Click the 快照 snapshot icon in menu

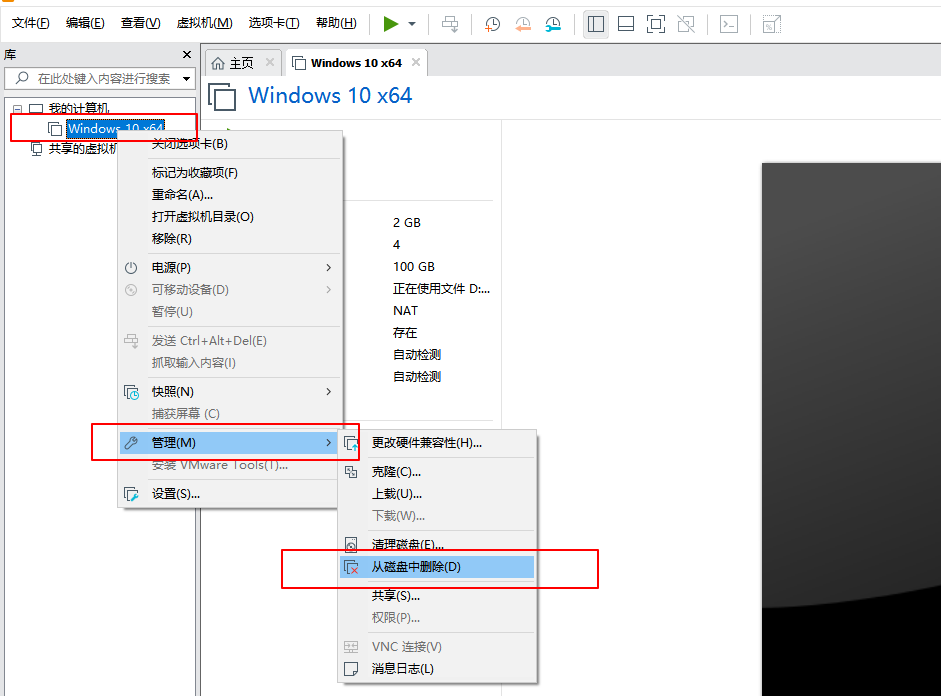pyautogui.click(x=131, y=392)
